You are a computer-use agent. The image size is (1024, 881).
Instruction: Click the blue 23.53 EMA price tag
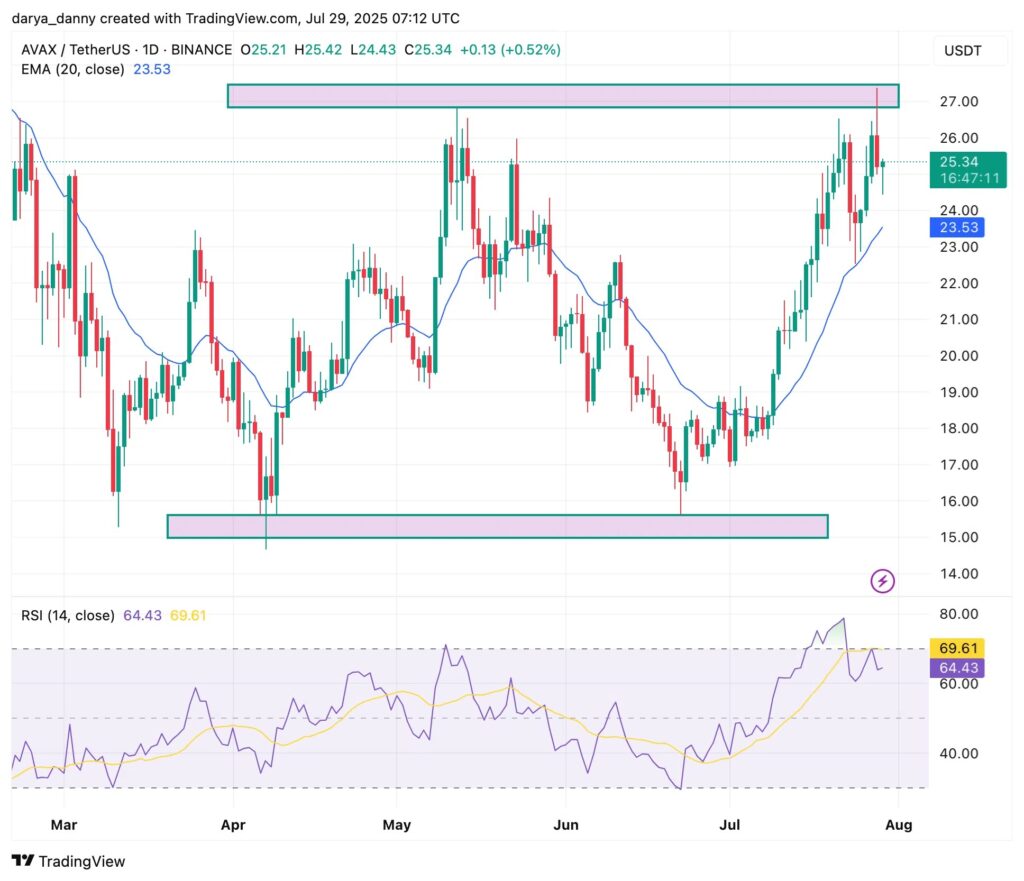(956, 228)
